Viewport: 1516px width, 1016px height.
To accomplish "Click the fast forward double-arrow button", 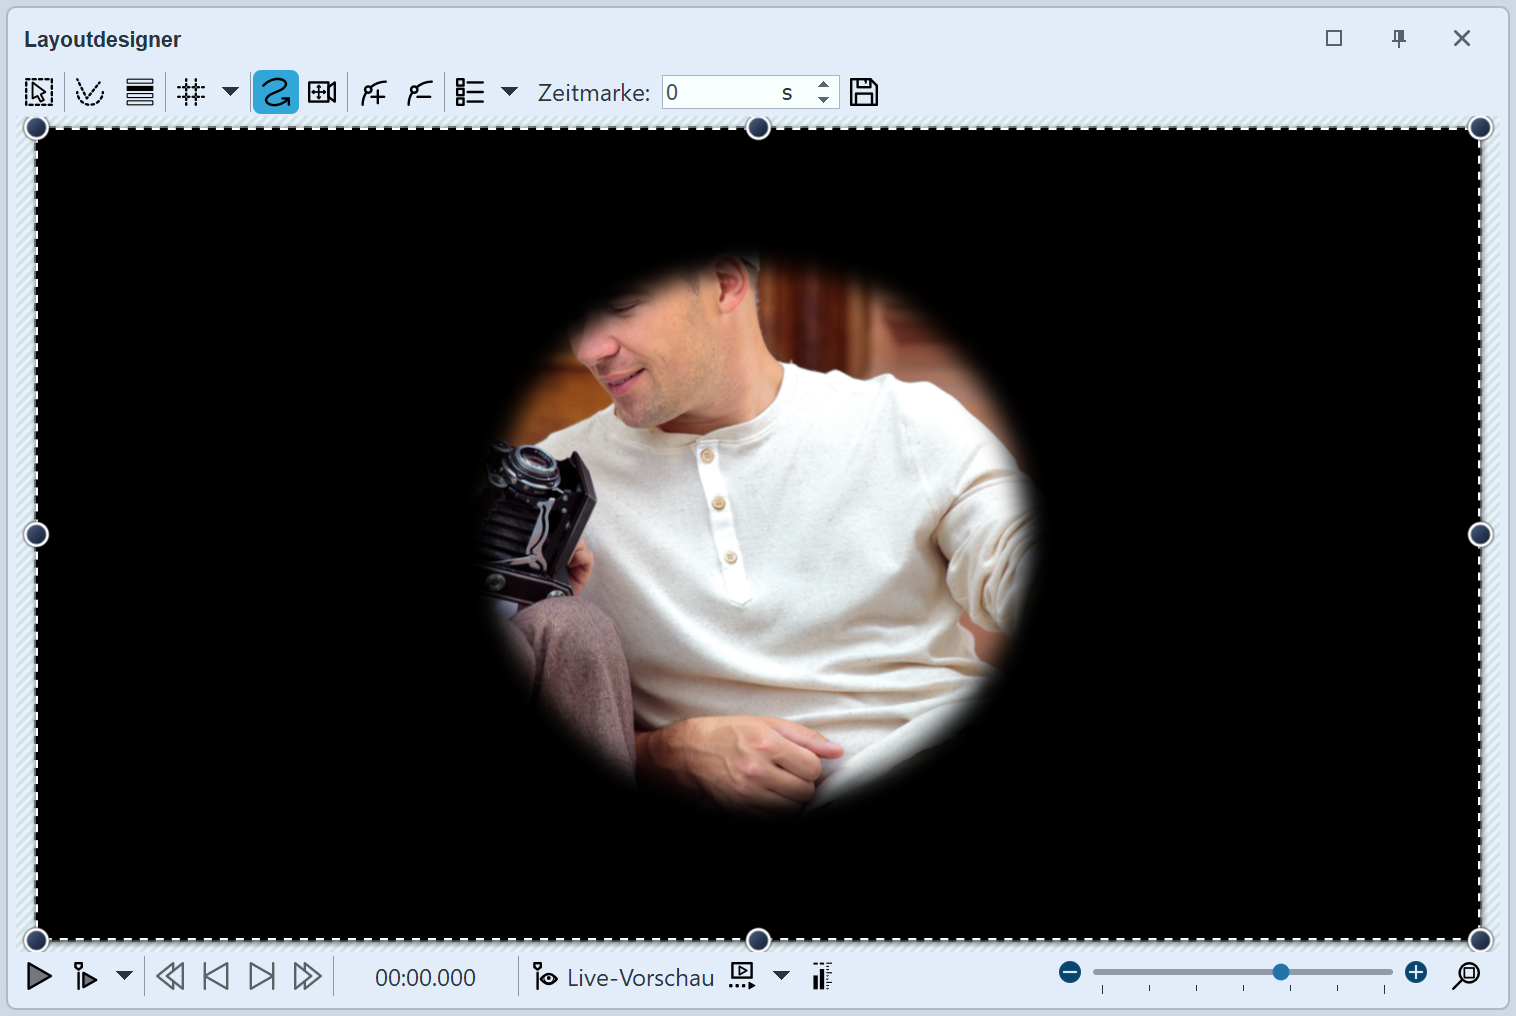I will coord(307,976).
